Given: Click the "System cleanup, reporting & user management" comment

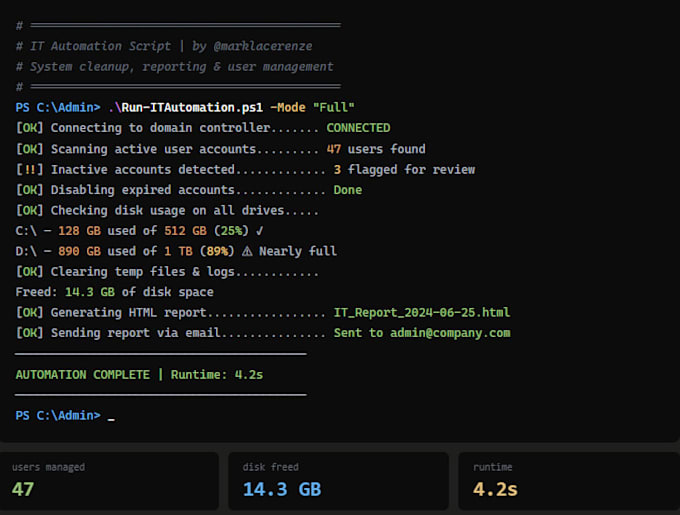Looking at the screenshot, I should coord(174,66).
